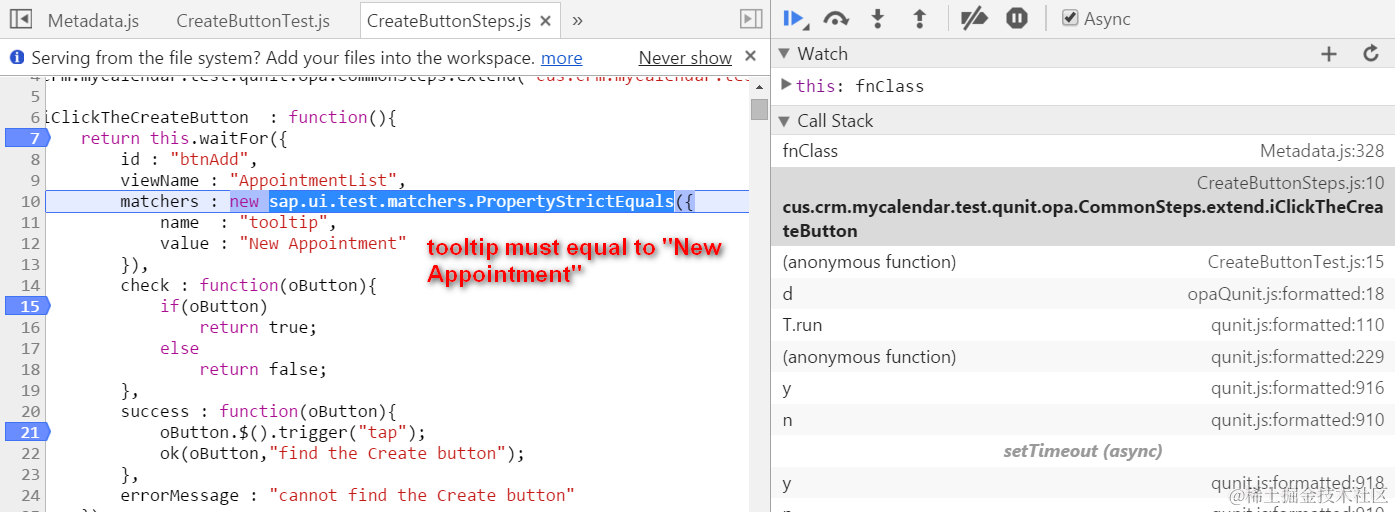Open the qunit.js:formatted:916 link
1395x512 pixels.
(x=1298, y=388)
